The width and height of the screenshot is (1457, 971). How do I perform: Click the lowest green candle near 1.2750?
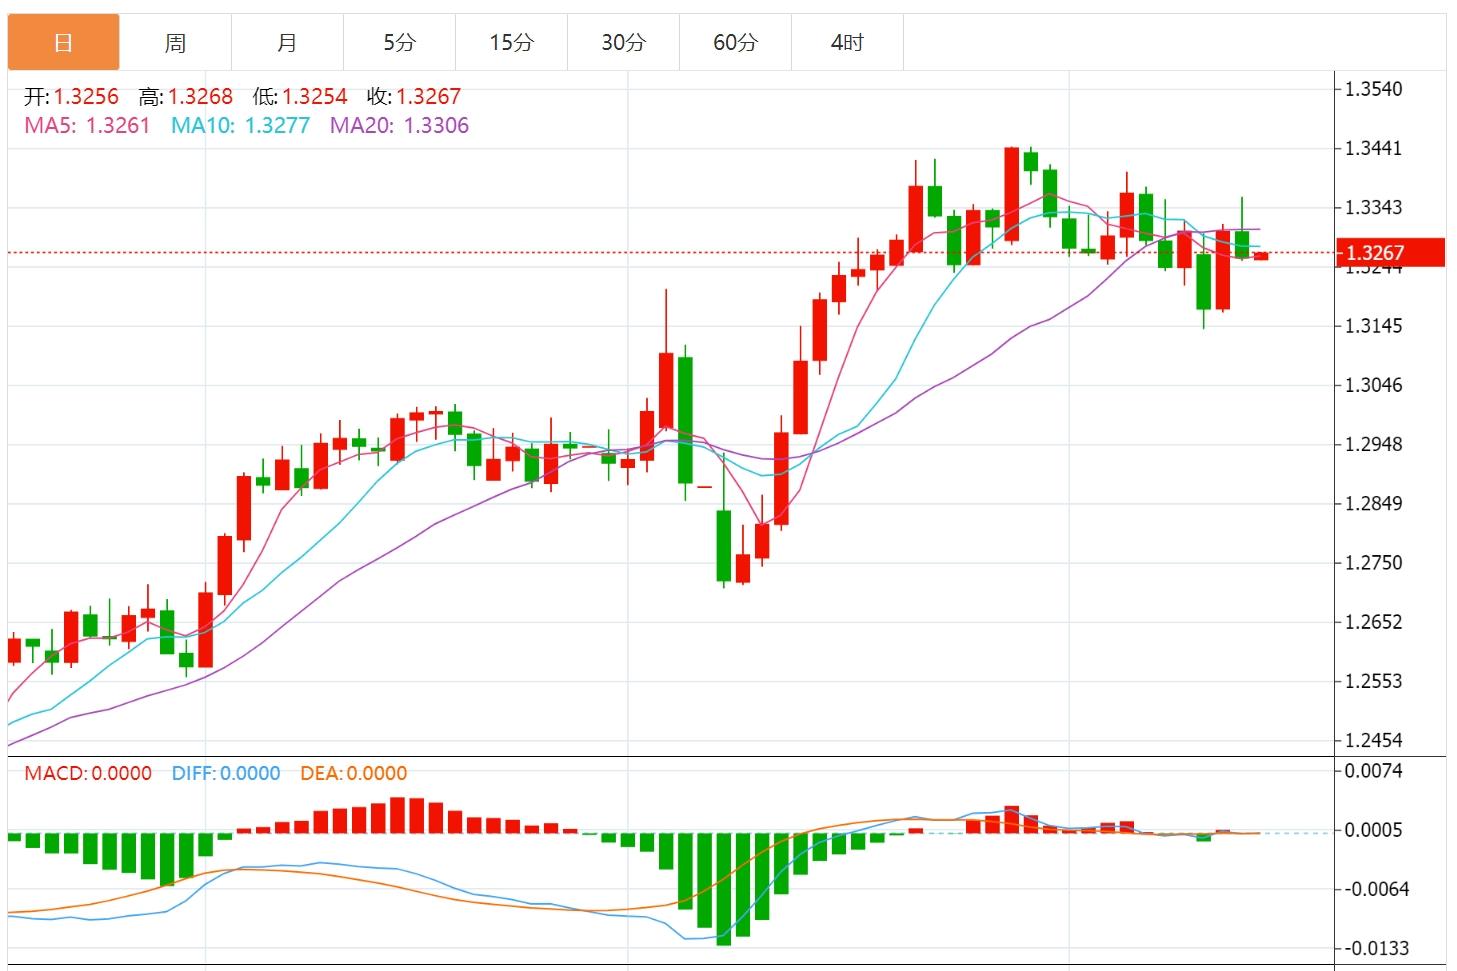[723, 545]
